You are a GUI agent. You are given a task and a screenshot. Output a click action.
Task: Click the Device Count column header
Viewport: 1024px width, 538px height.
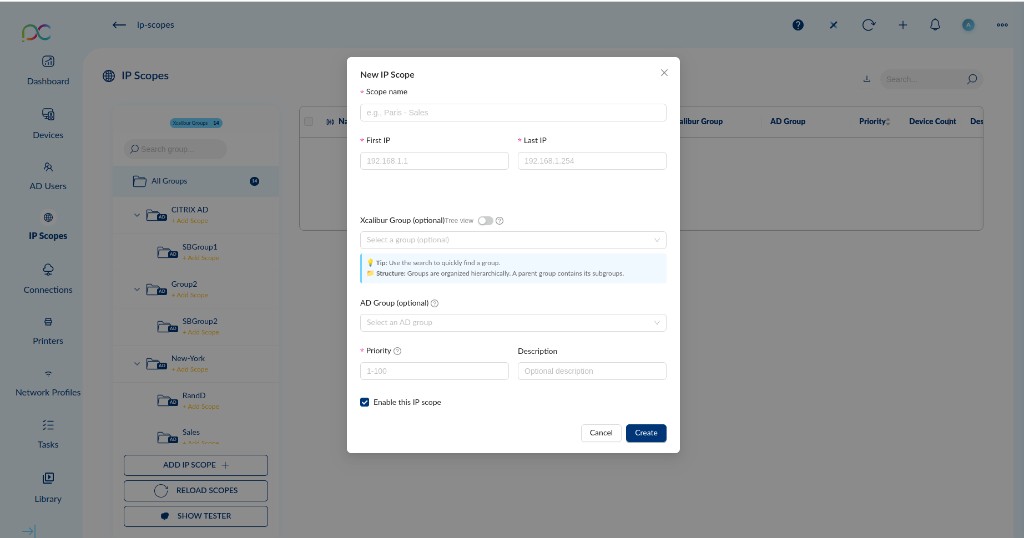(933, 121)
